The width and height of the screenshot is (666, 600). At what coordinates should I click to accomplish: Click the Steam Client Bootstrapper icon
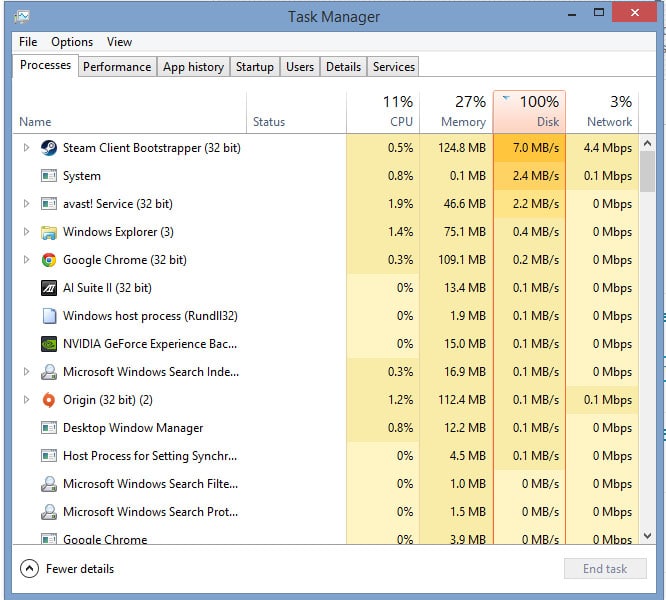pos(49,148)
